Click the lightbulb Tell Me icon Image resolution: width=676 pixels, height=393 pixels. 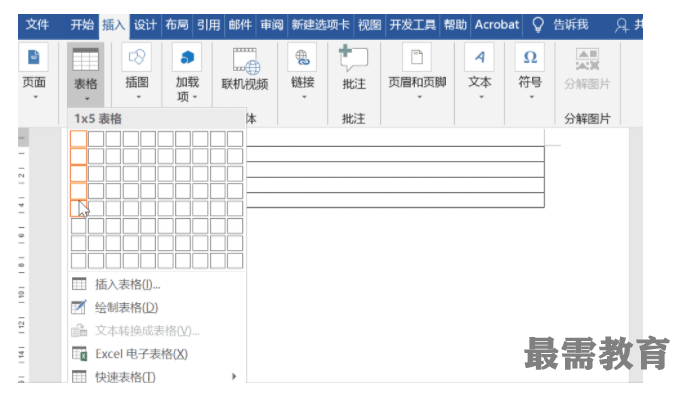coord(538,25)
